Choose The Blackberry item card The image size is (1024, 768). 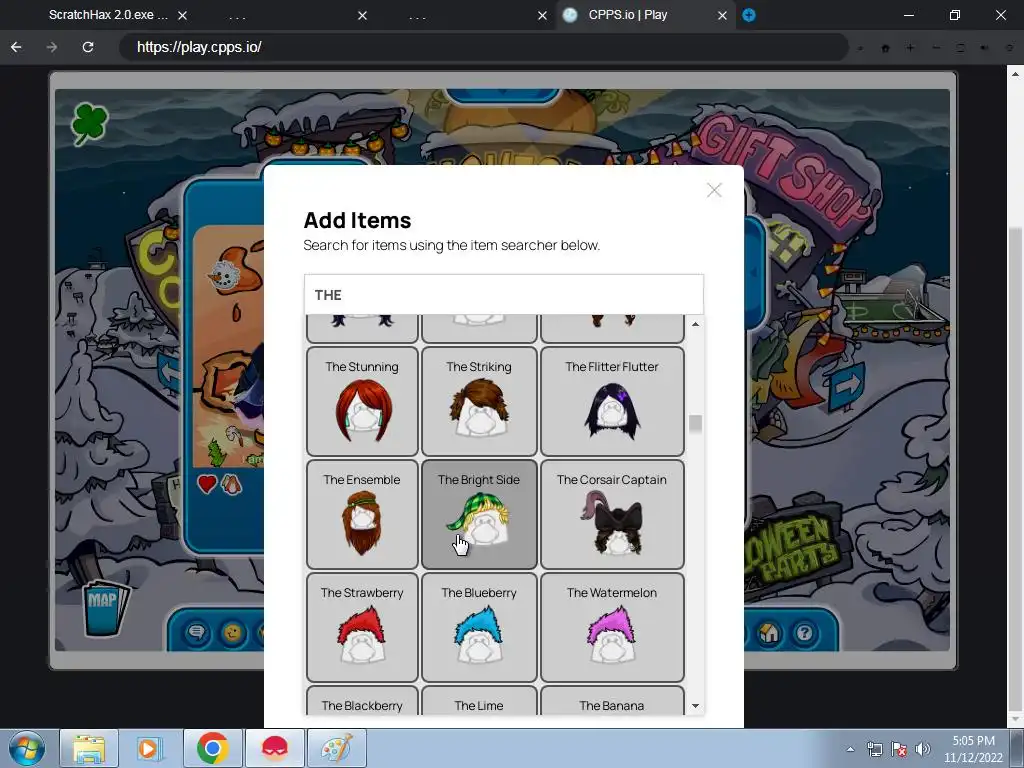[362, 701]
